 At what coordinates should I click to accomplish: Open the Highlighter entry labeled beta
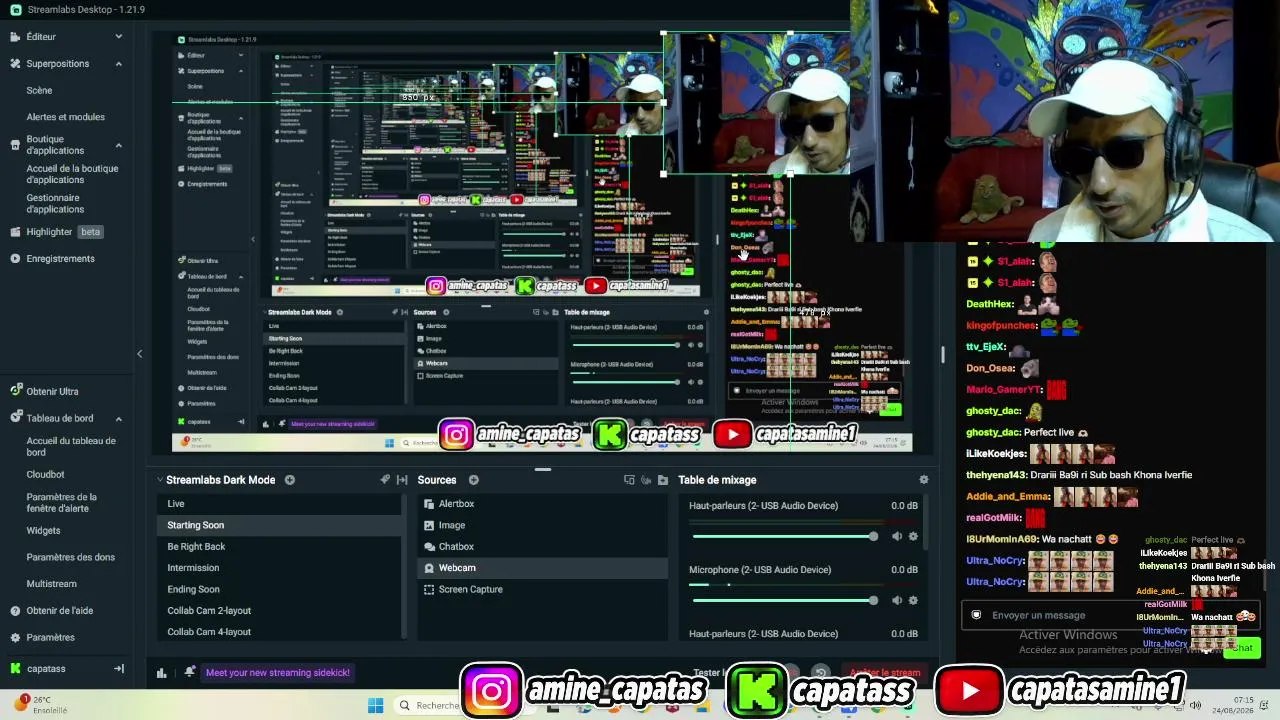(65, 232)
